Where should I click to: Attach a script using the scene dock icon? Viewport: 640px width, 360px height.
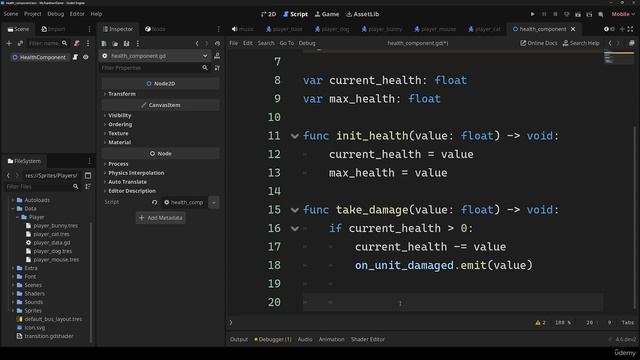click(77, 43)
